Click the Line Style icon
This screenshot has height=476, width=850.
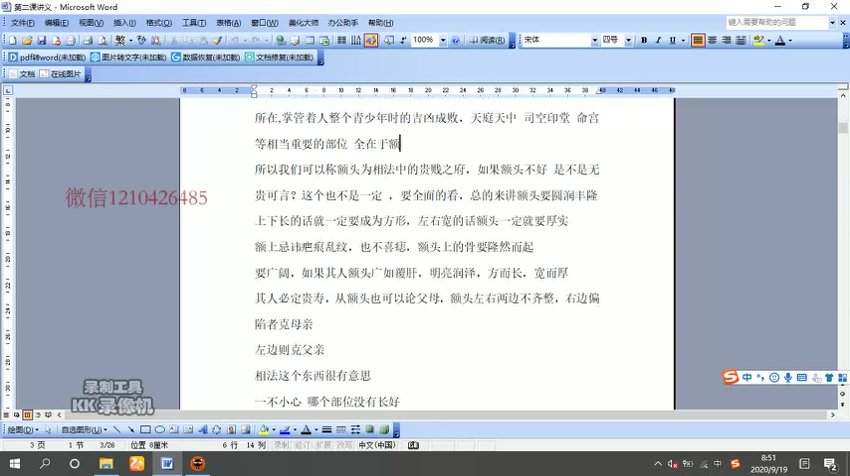pos(326,430)
